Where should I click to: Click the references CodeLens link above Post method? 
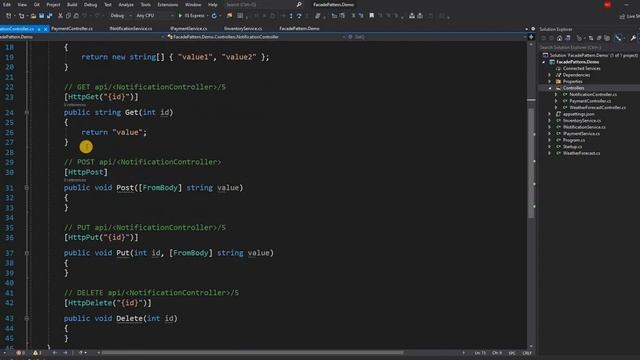click(x=75, y=180)
